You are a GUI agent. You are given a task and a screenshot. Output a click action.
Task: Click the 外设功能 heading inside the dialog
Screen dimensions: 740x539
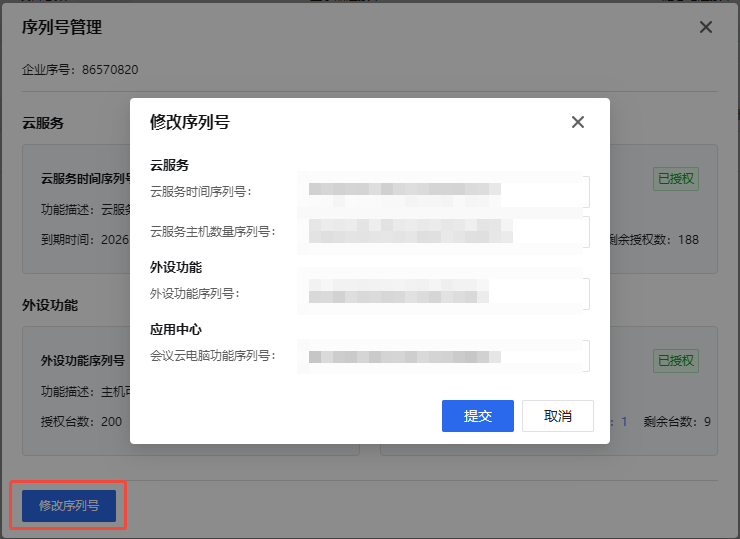click(x=177, y=267)
